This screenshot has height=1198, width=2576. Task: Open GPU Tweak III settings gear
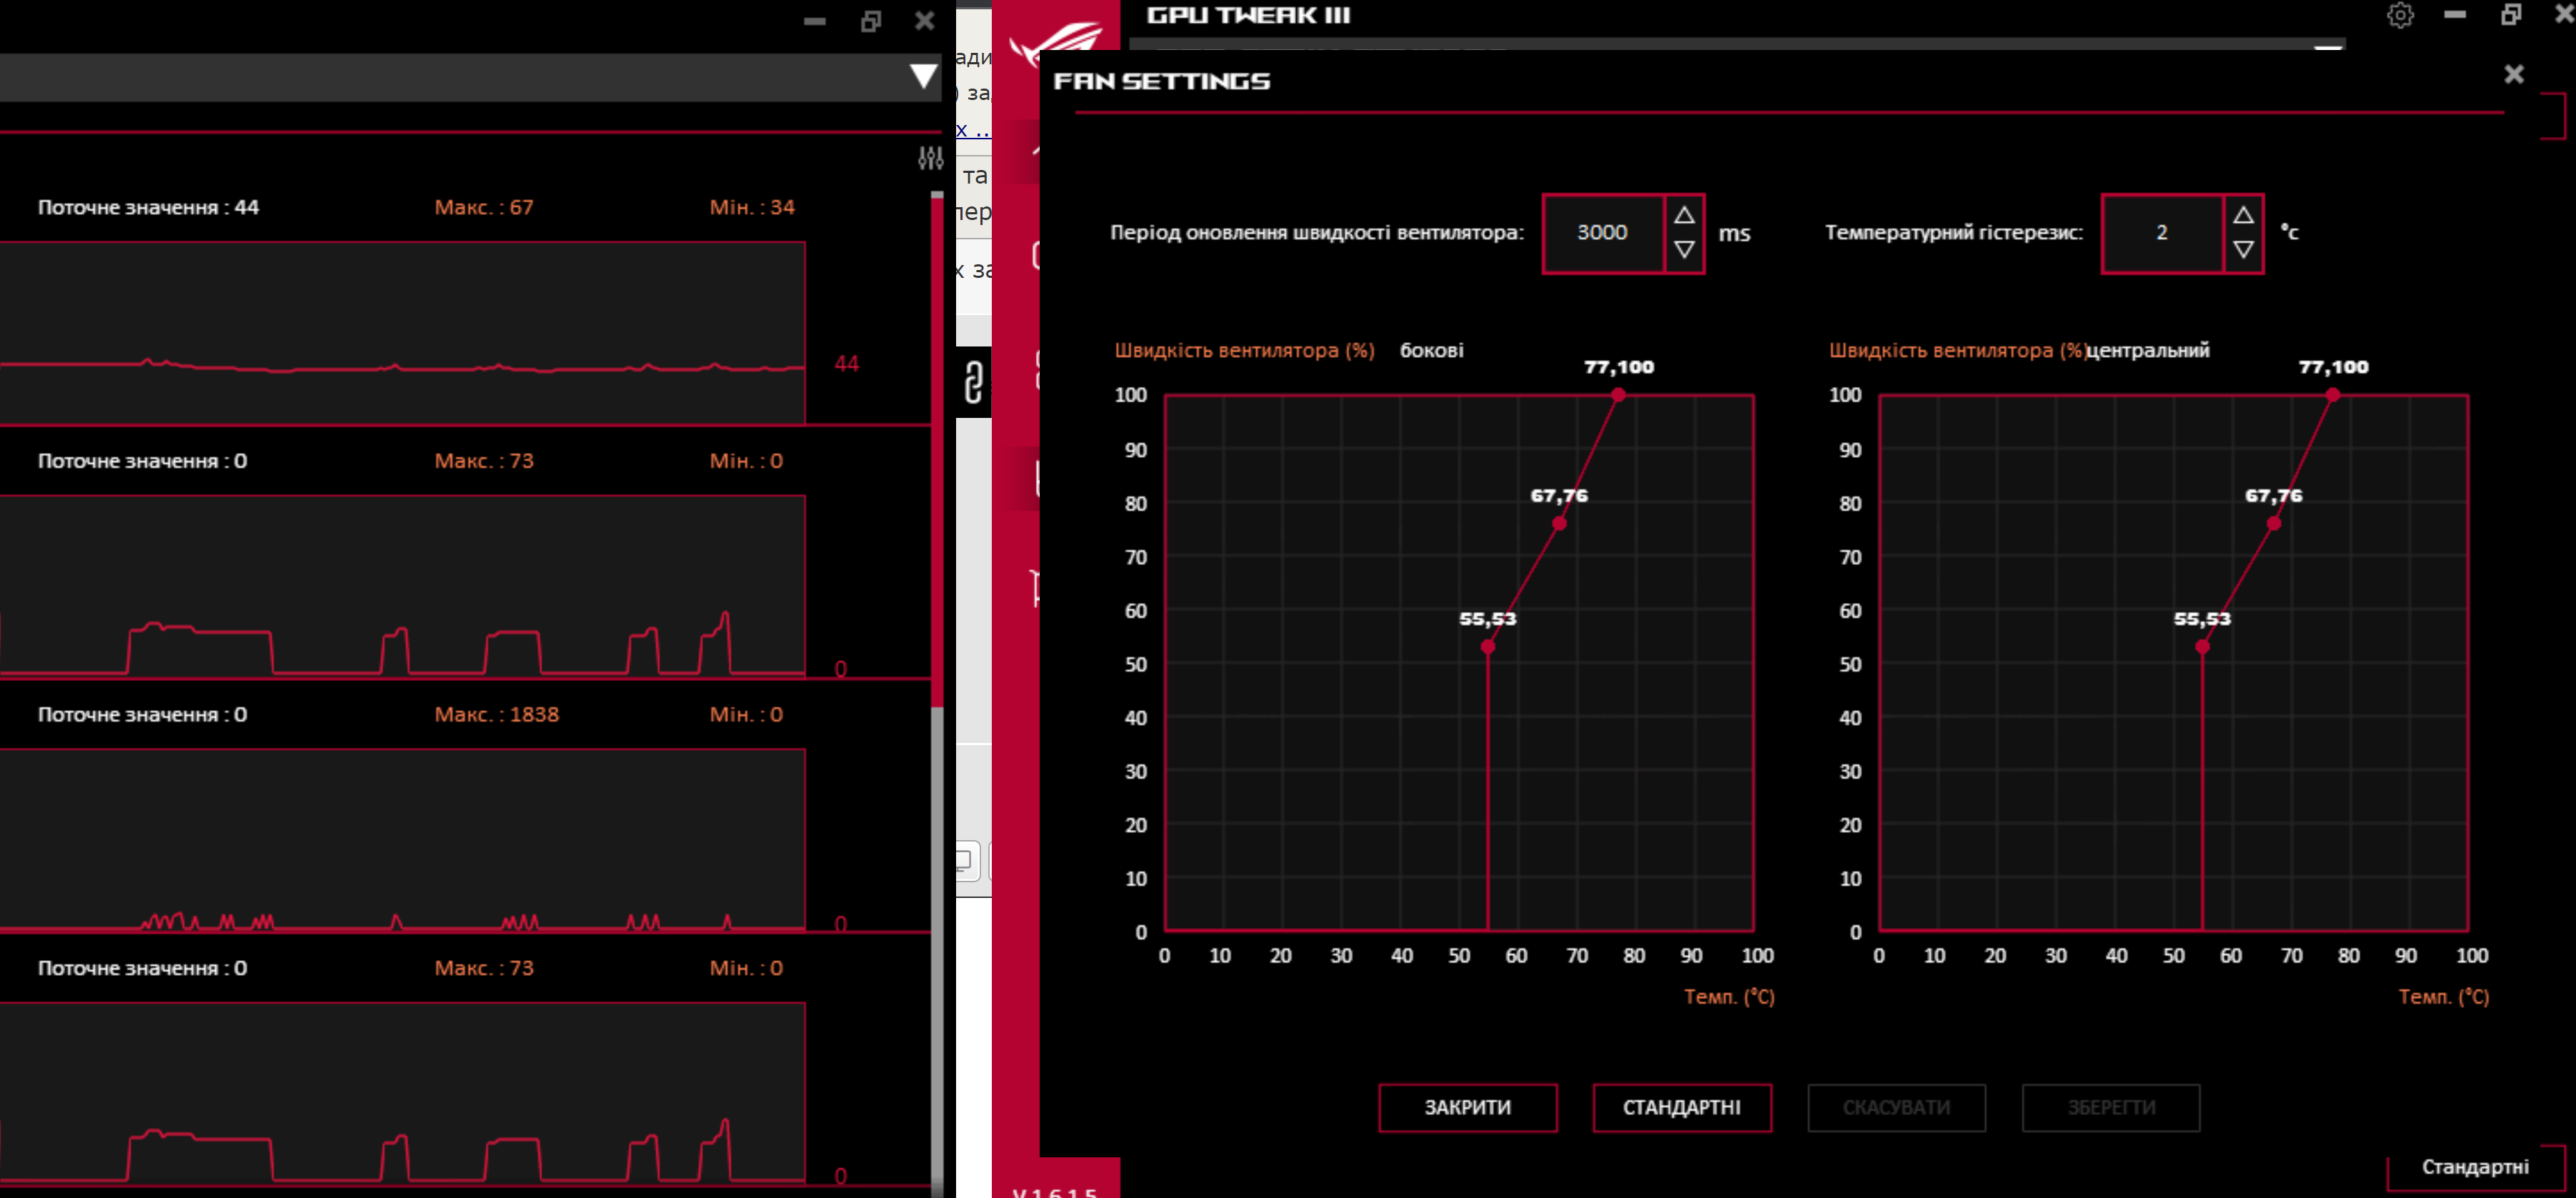tap(2400, 15)
